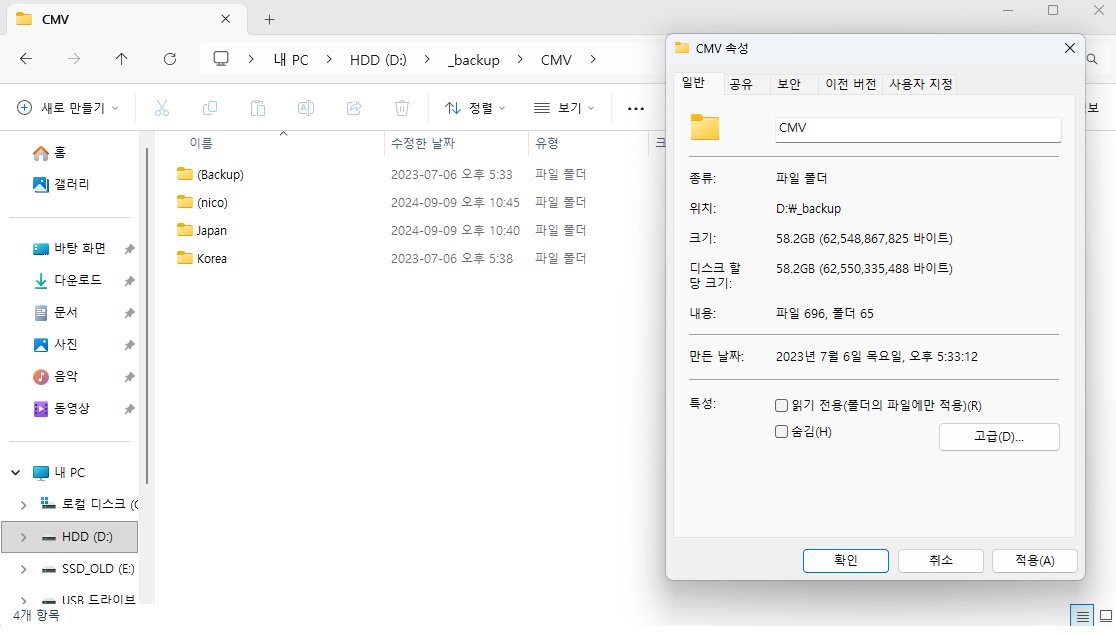Click 내 PC in address breadcrumb
Viewport: 1116px width, 636px height.
(x=291, y=60)
